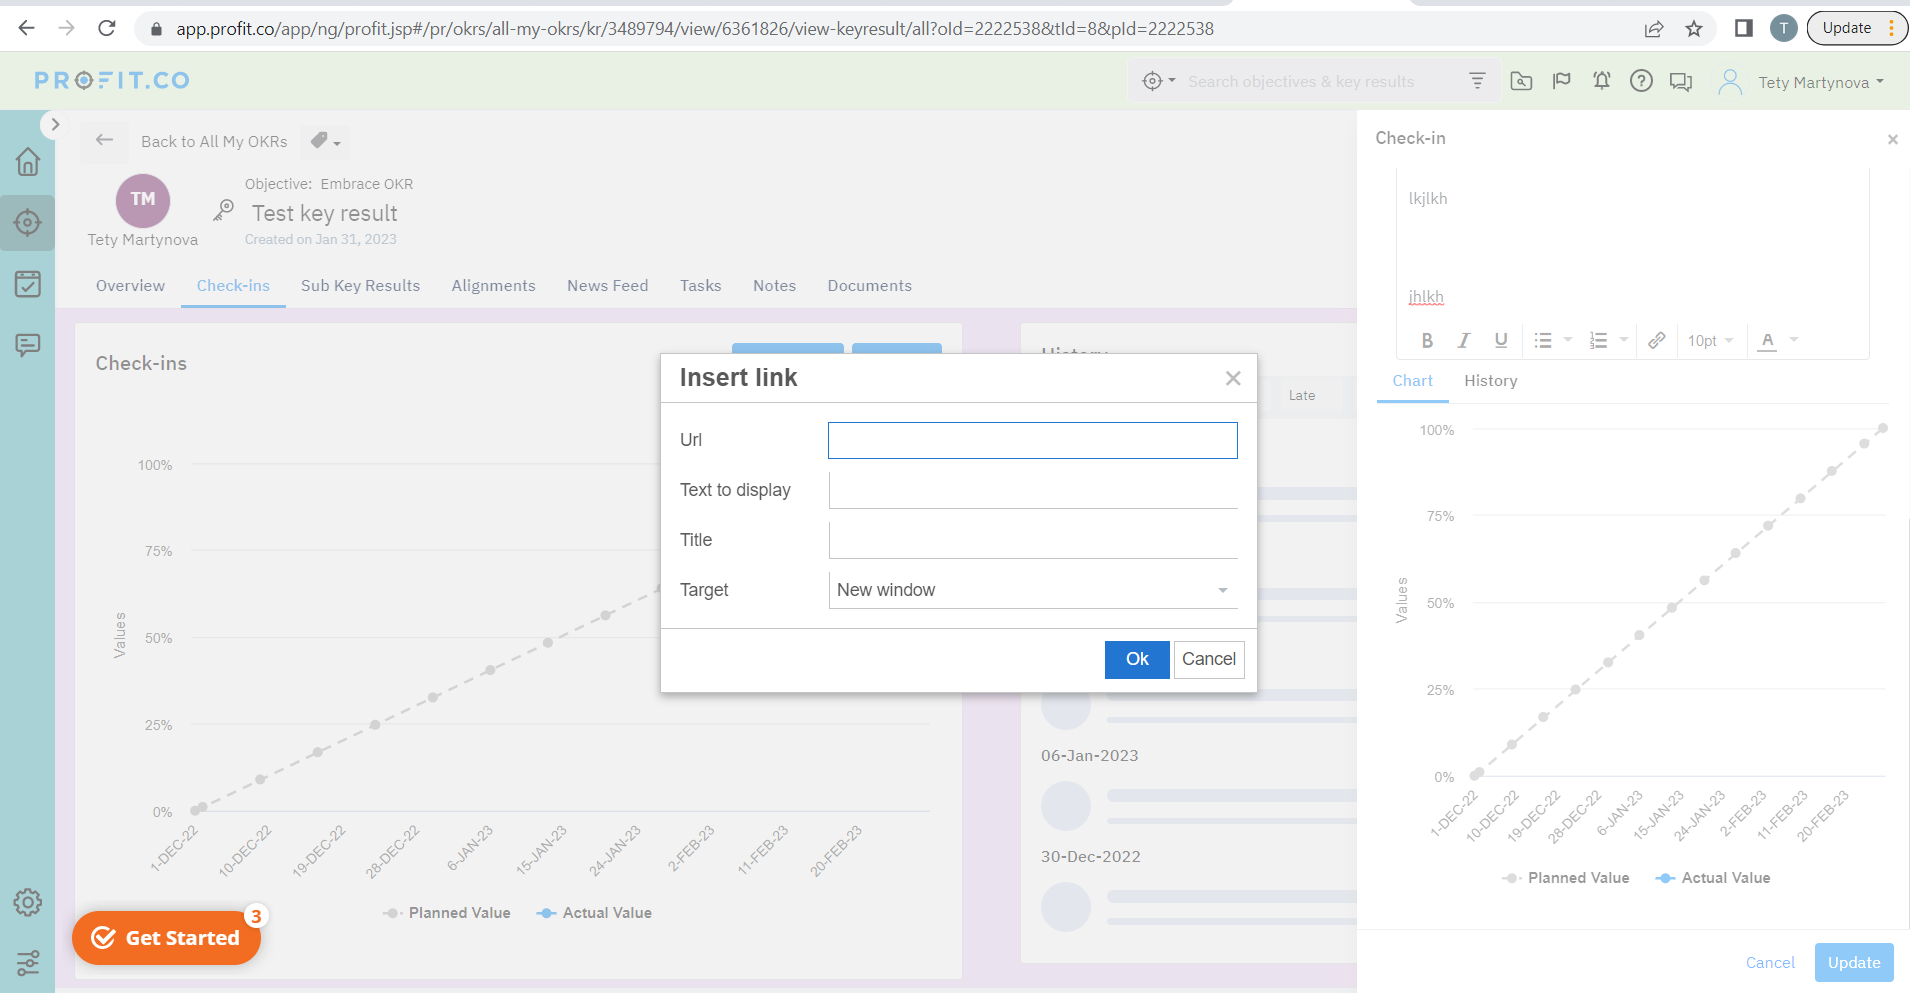Click the insert link icon in editor
The image size is (1910, 993).
pyautogui.click(x=1657, y=341)
